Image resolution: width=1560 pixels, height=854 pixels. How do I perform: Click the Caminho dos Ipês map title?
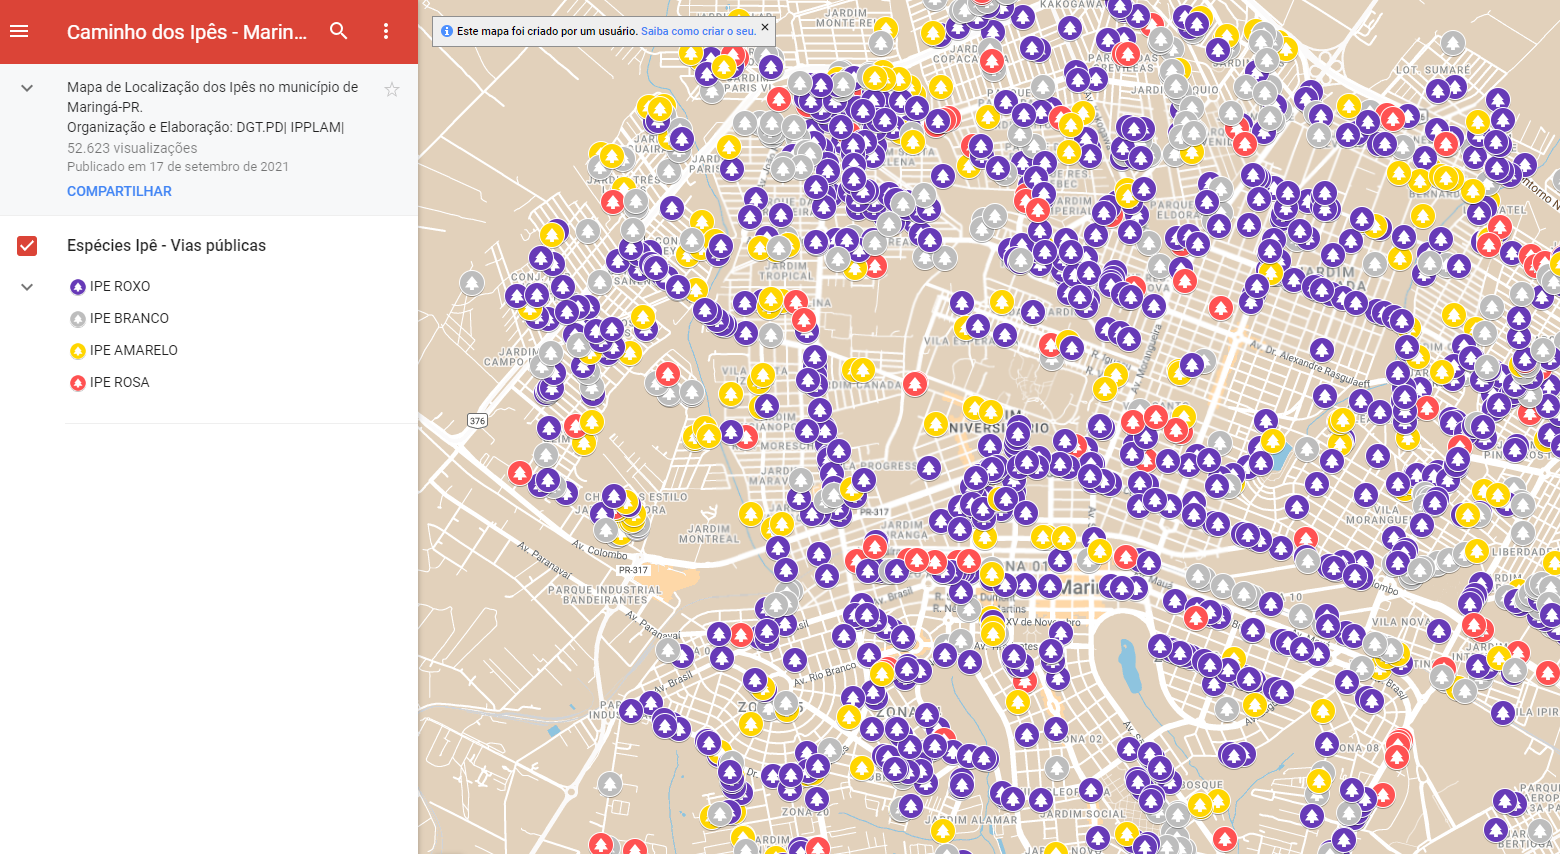(x=187, y=32)
